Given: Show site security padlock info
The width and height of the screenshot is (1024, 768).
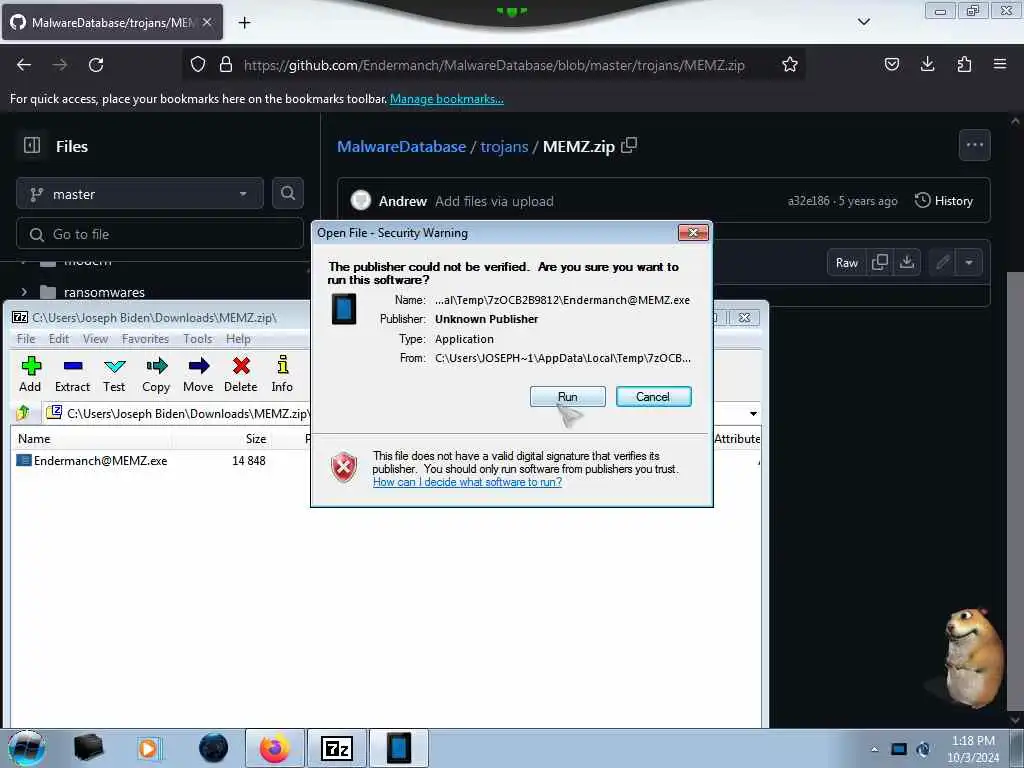Looking at the screenshot, I should [x=226, y=64].
